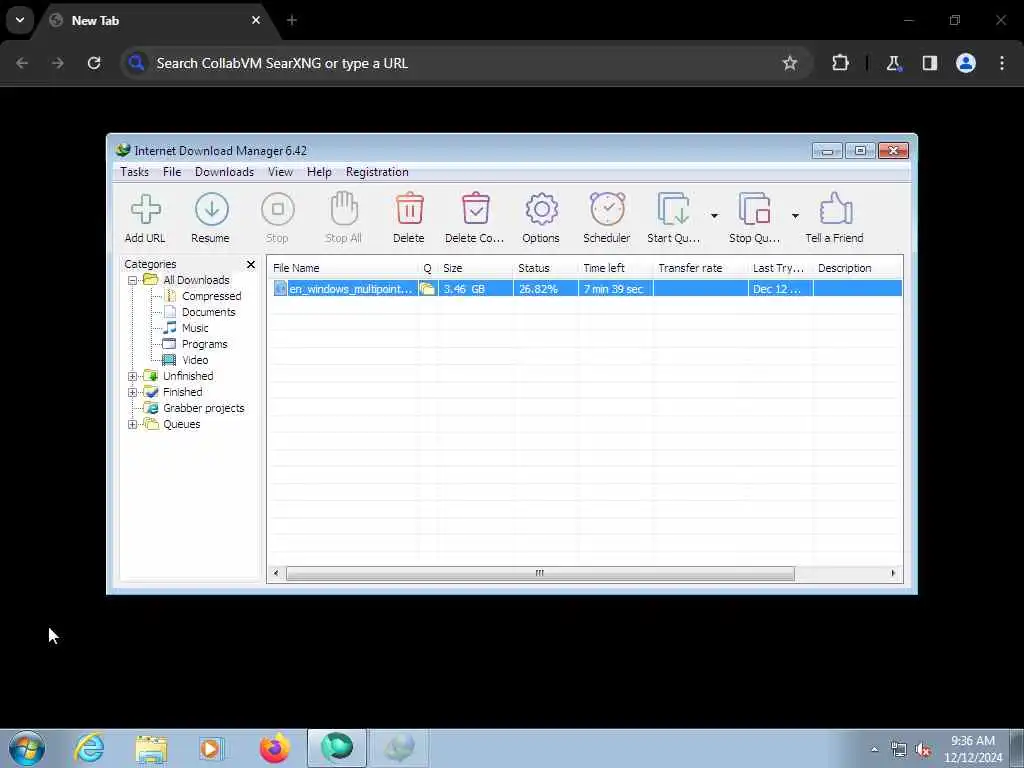Collapse the All Downloads tree node

coord(133,280)
